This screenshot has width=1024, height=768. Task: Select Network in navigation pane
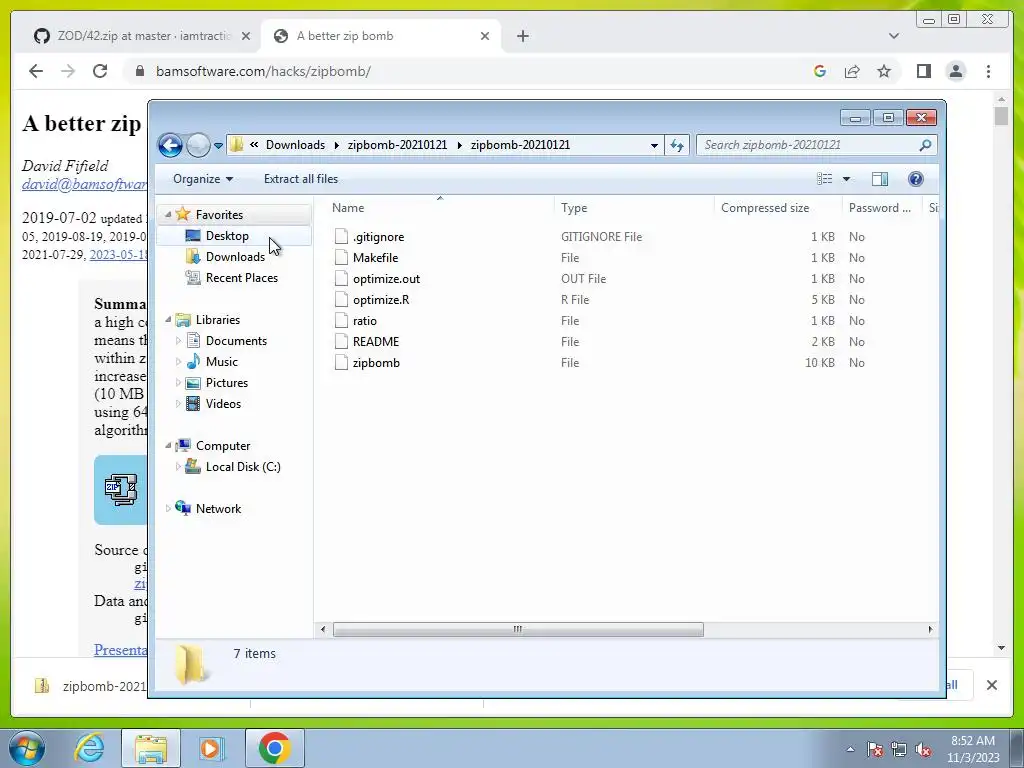(218, 509)
